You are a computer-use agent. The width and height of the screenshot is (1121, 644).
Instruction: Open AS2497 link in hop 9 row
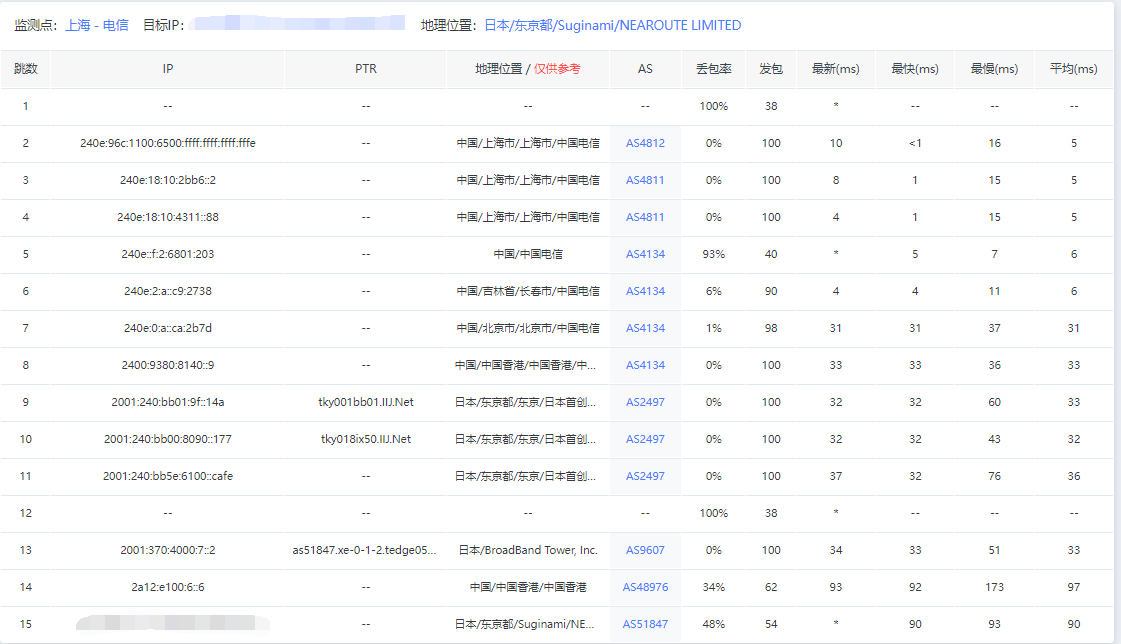pyautogui.click(x=645, y=402)
